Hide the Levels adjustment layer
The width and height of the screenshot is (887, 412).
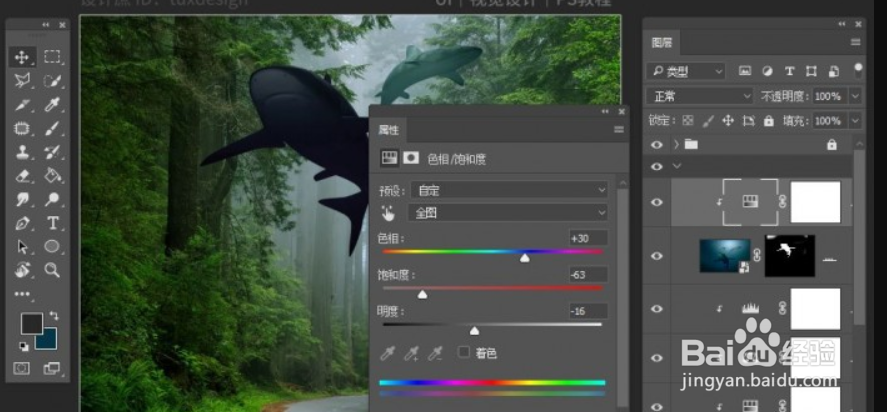657,309
